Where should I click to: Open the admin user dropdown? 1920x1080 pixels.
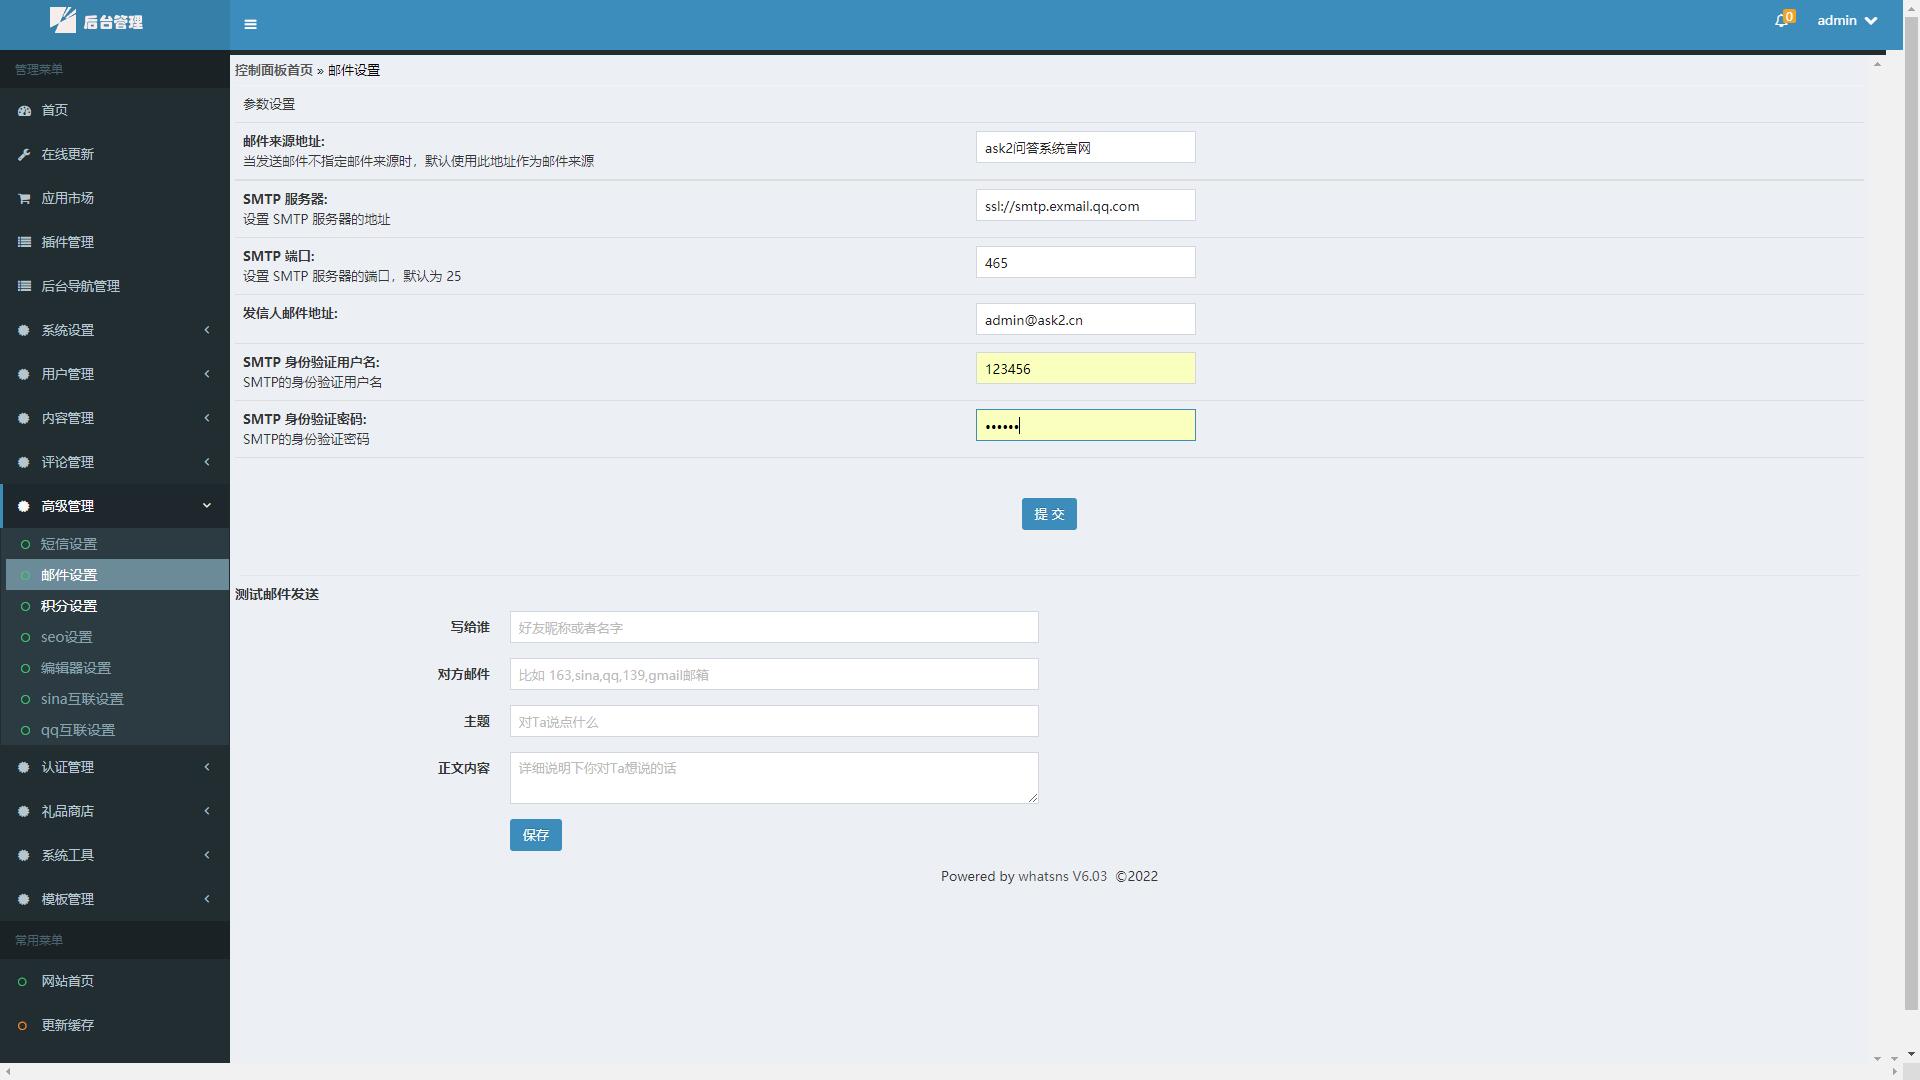pos(1847,21)
